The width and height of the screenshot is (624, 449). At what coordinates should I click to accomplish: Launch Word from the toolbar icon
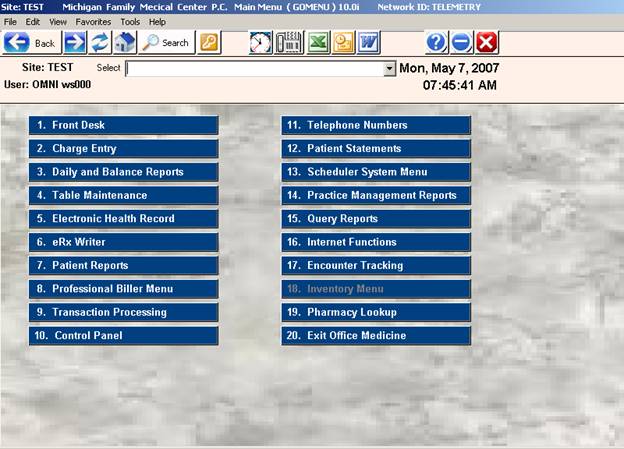[x=368, y=42]
